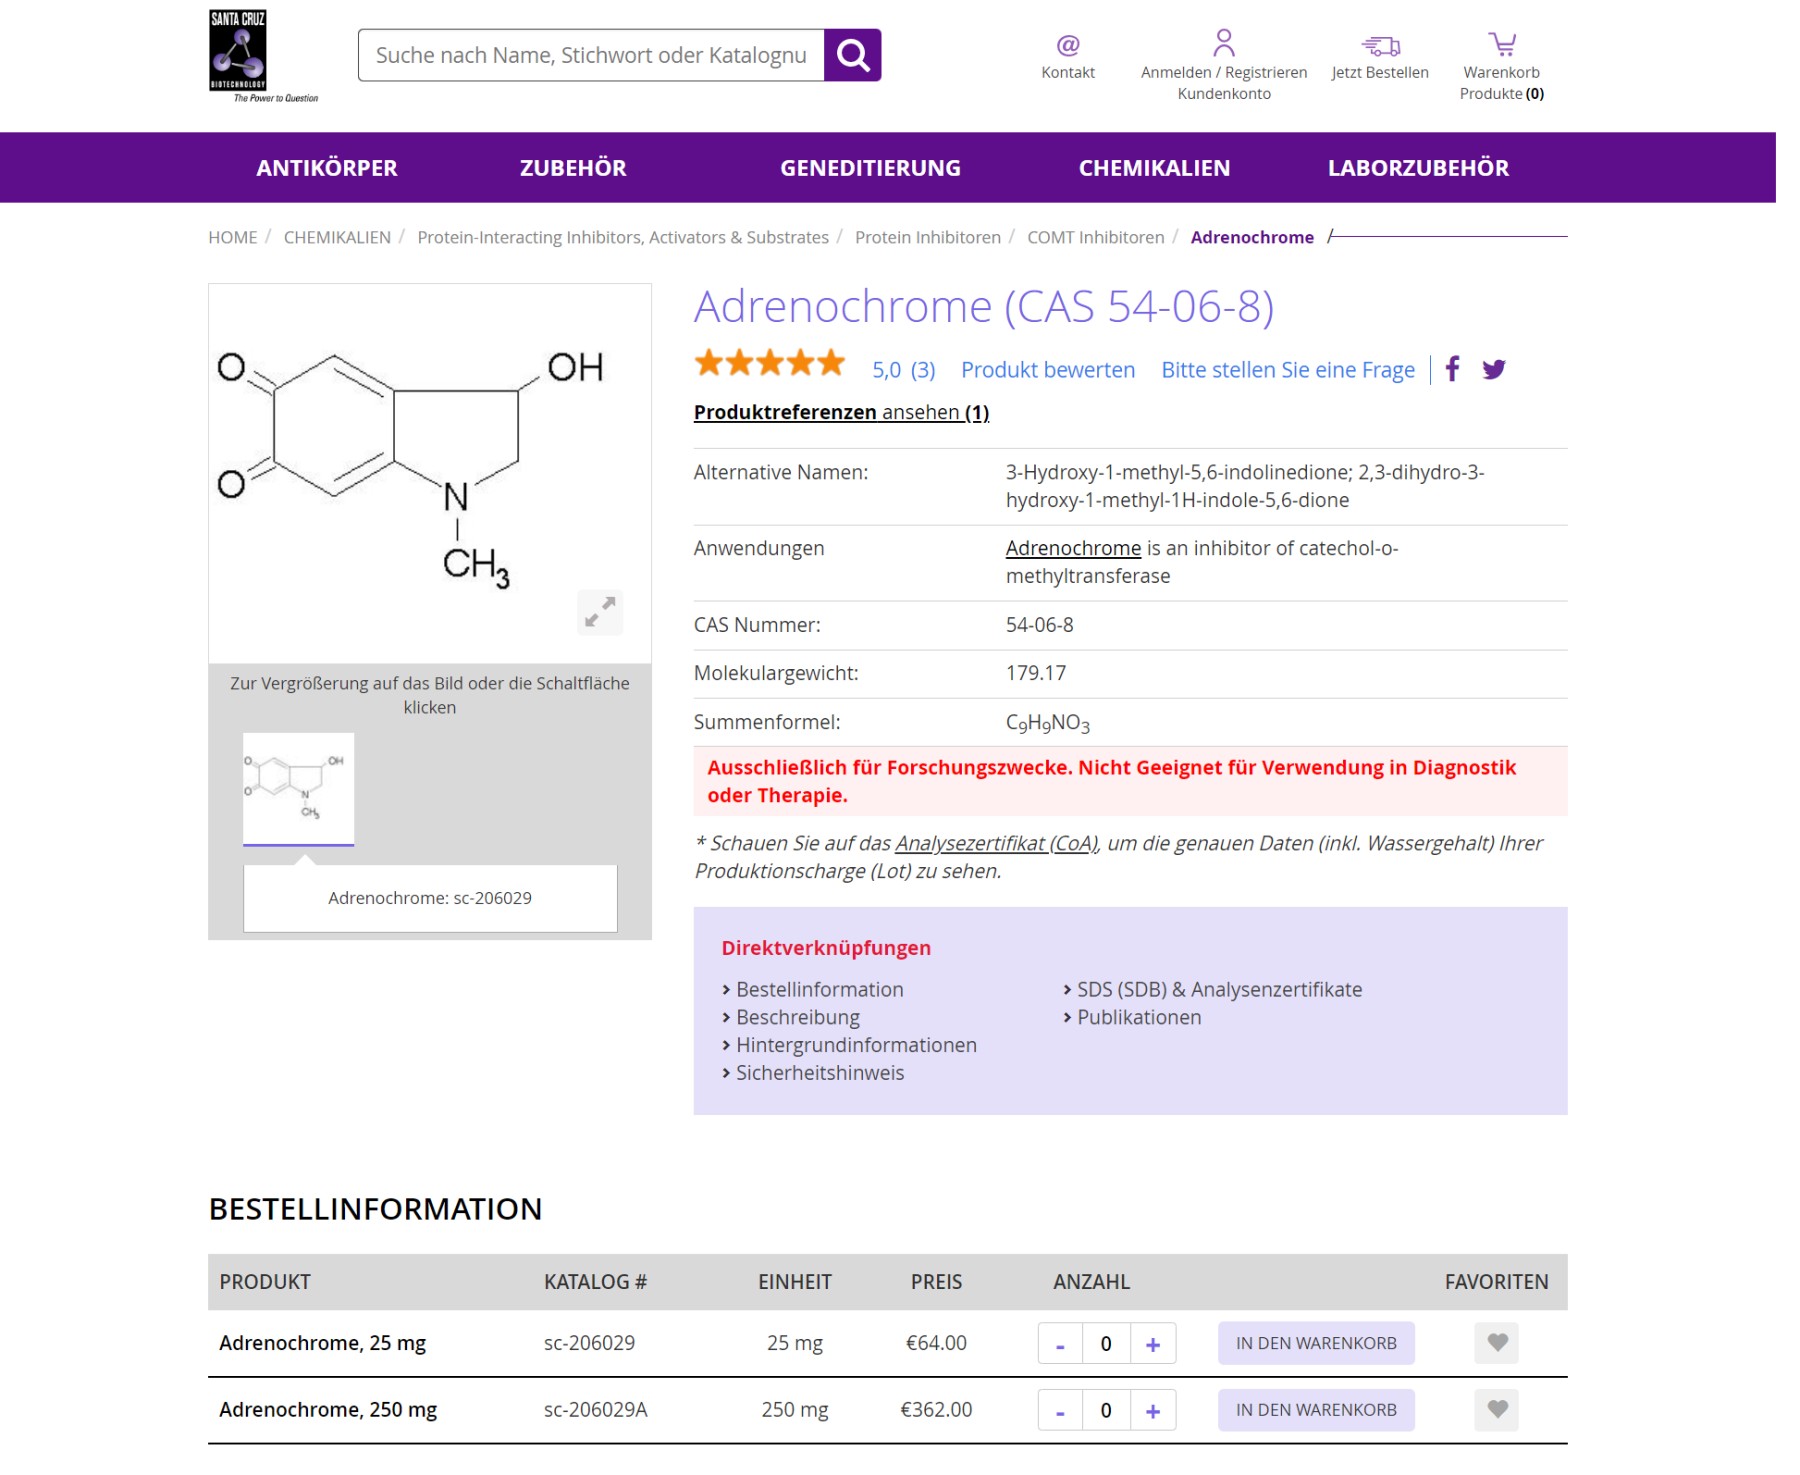Select the small Adrenochrome structure thumbnail
Viewport: 1800px width, 1475px height.
(x=298, y=788)
